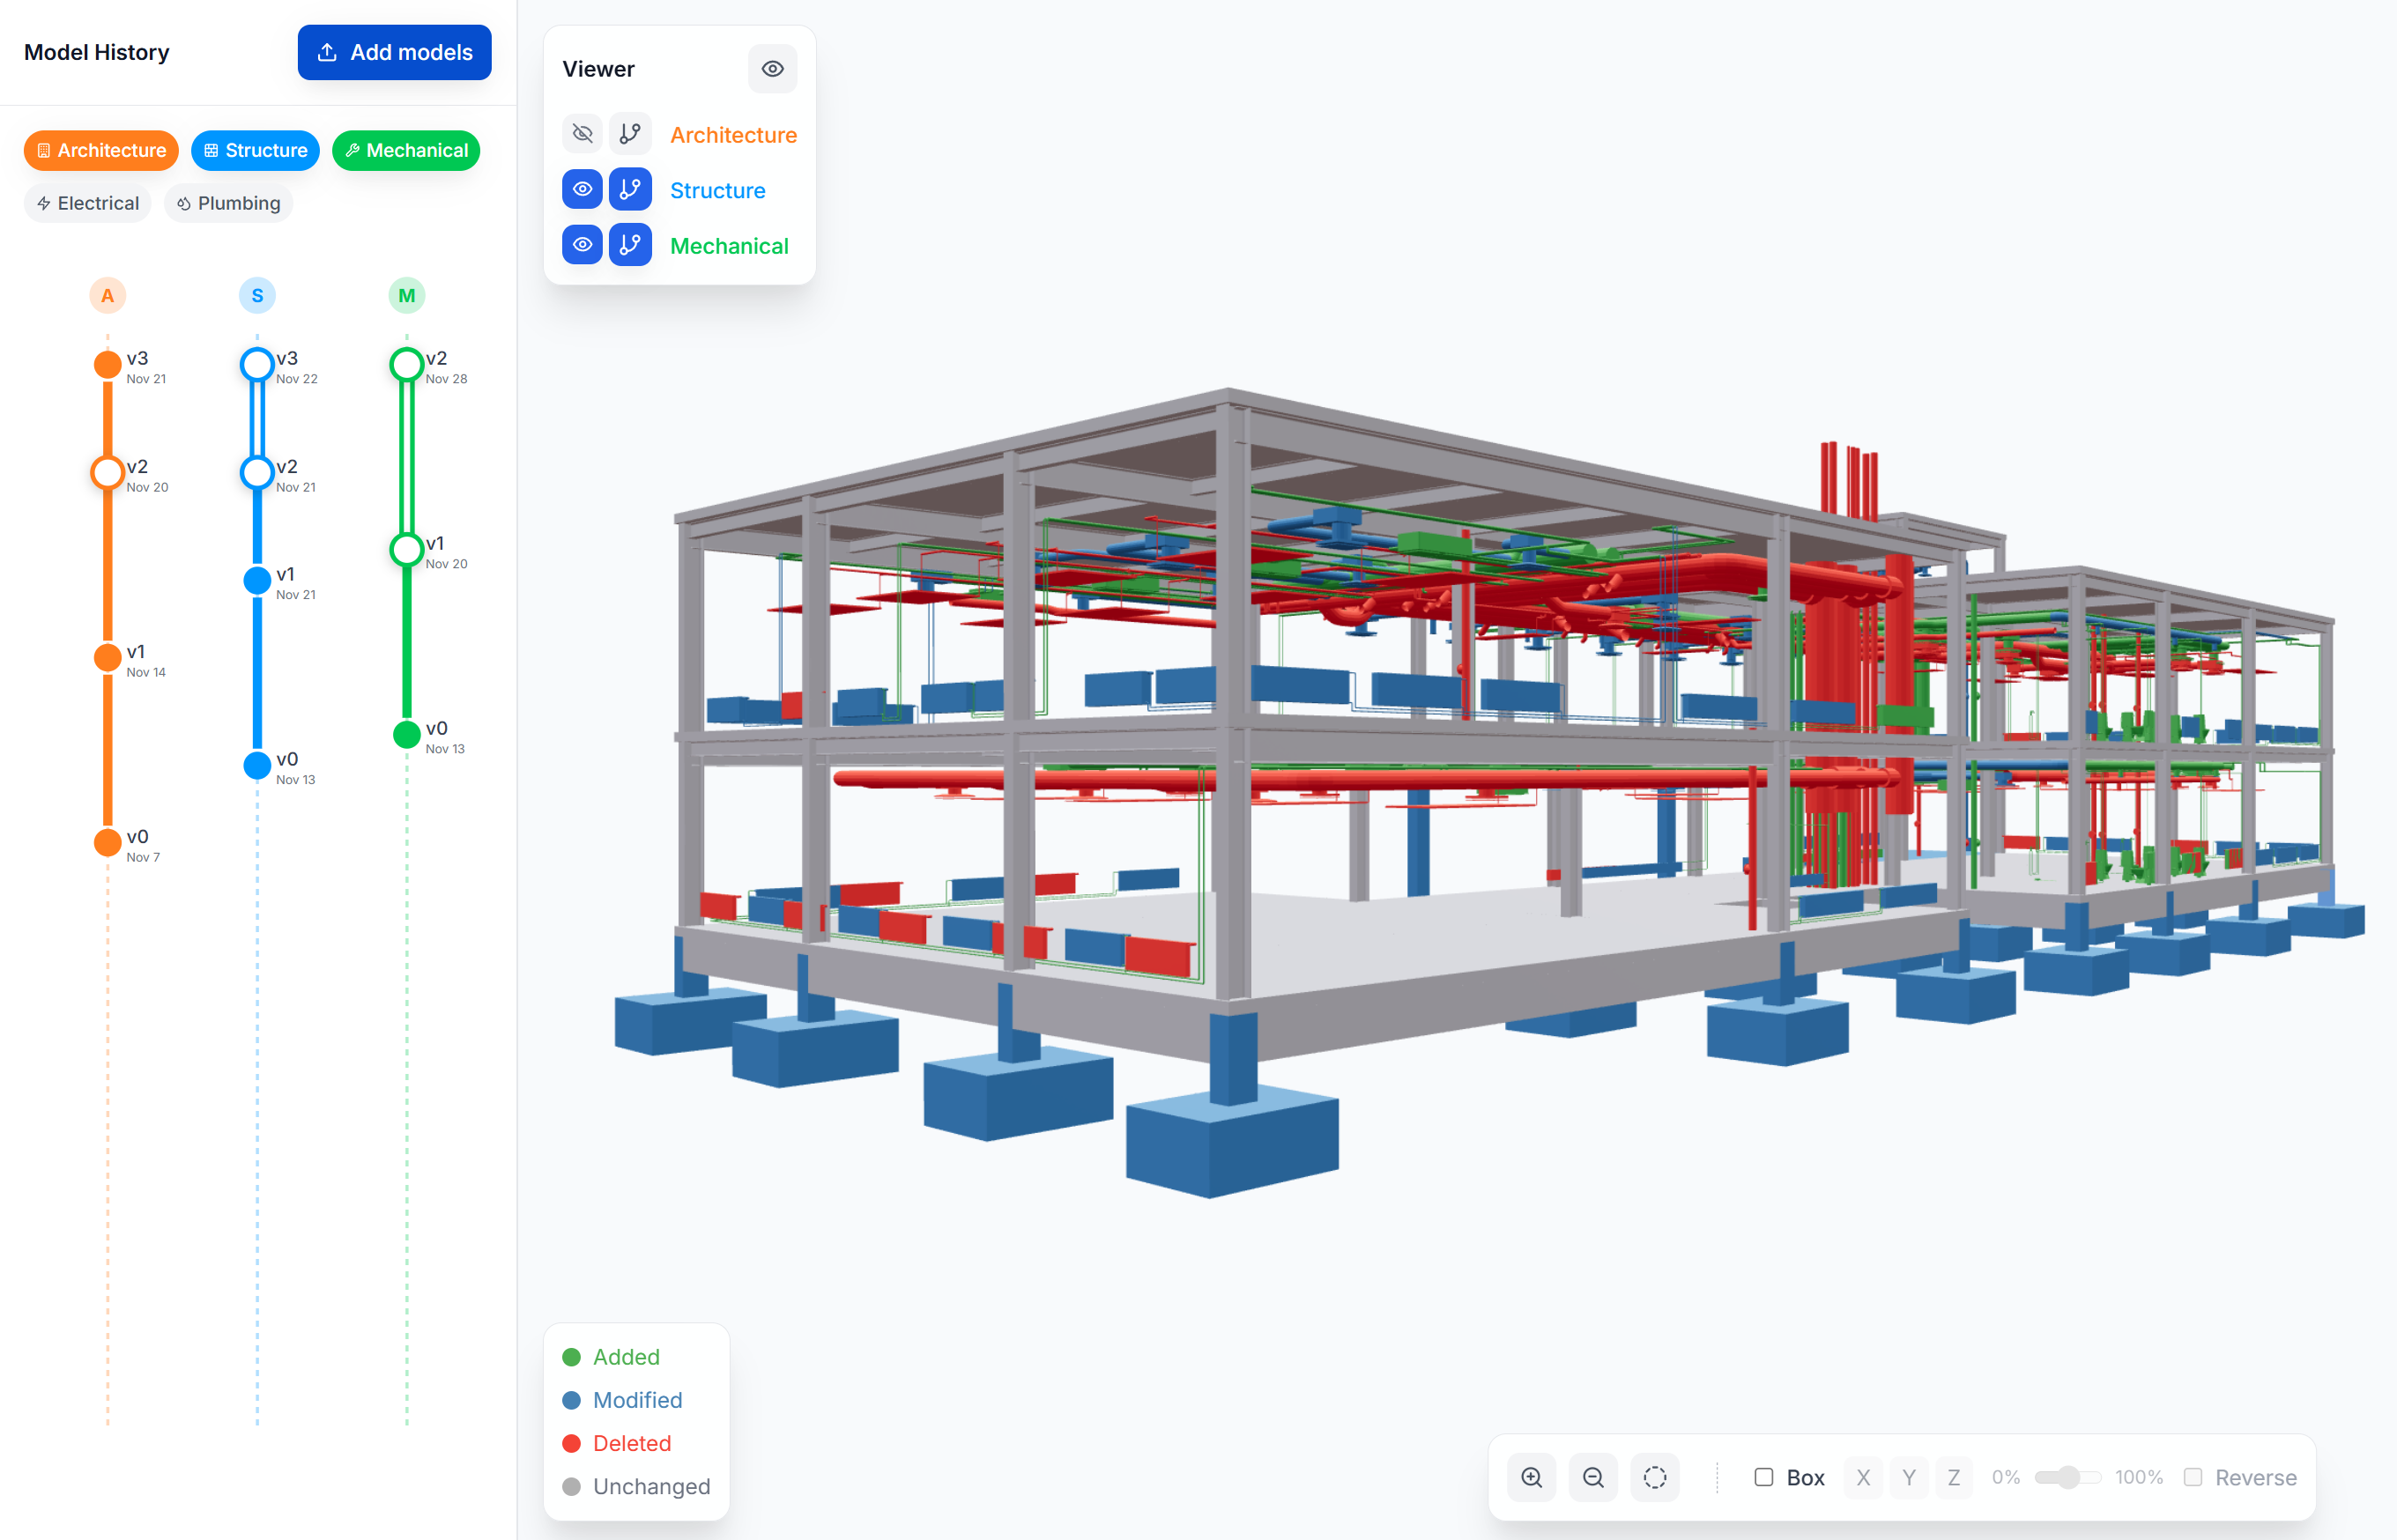
Task: Adjust the section percentage slider
Action: [x=2068, y=1477]
